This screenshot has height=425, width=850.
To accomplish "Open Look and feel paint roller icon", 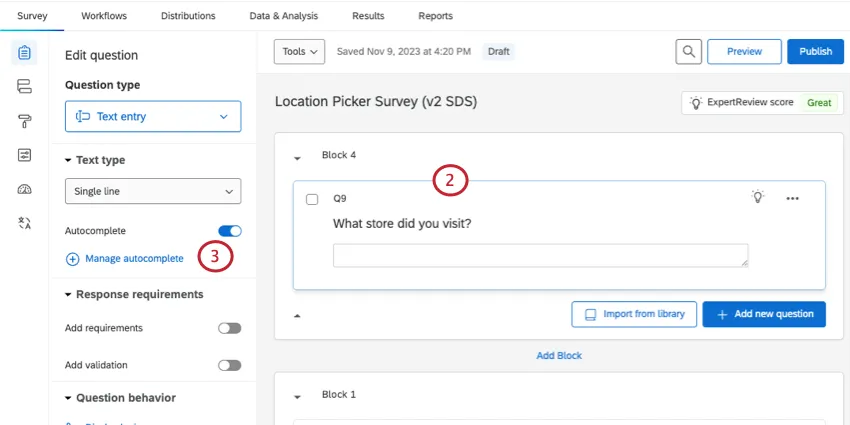I will pos(24,121).
